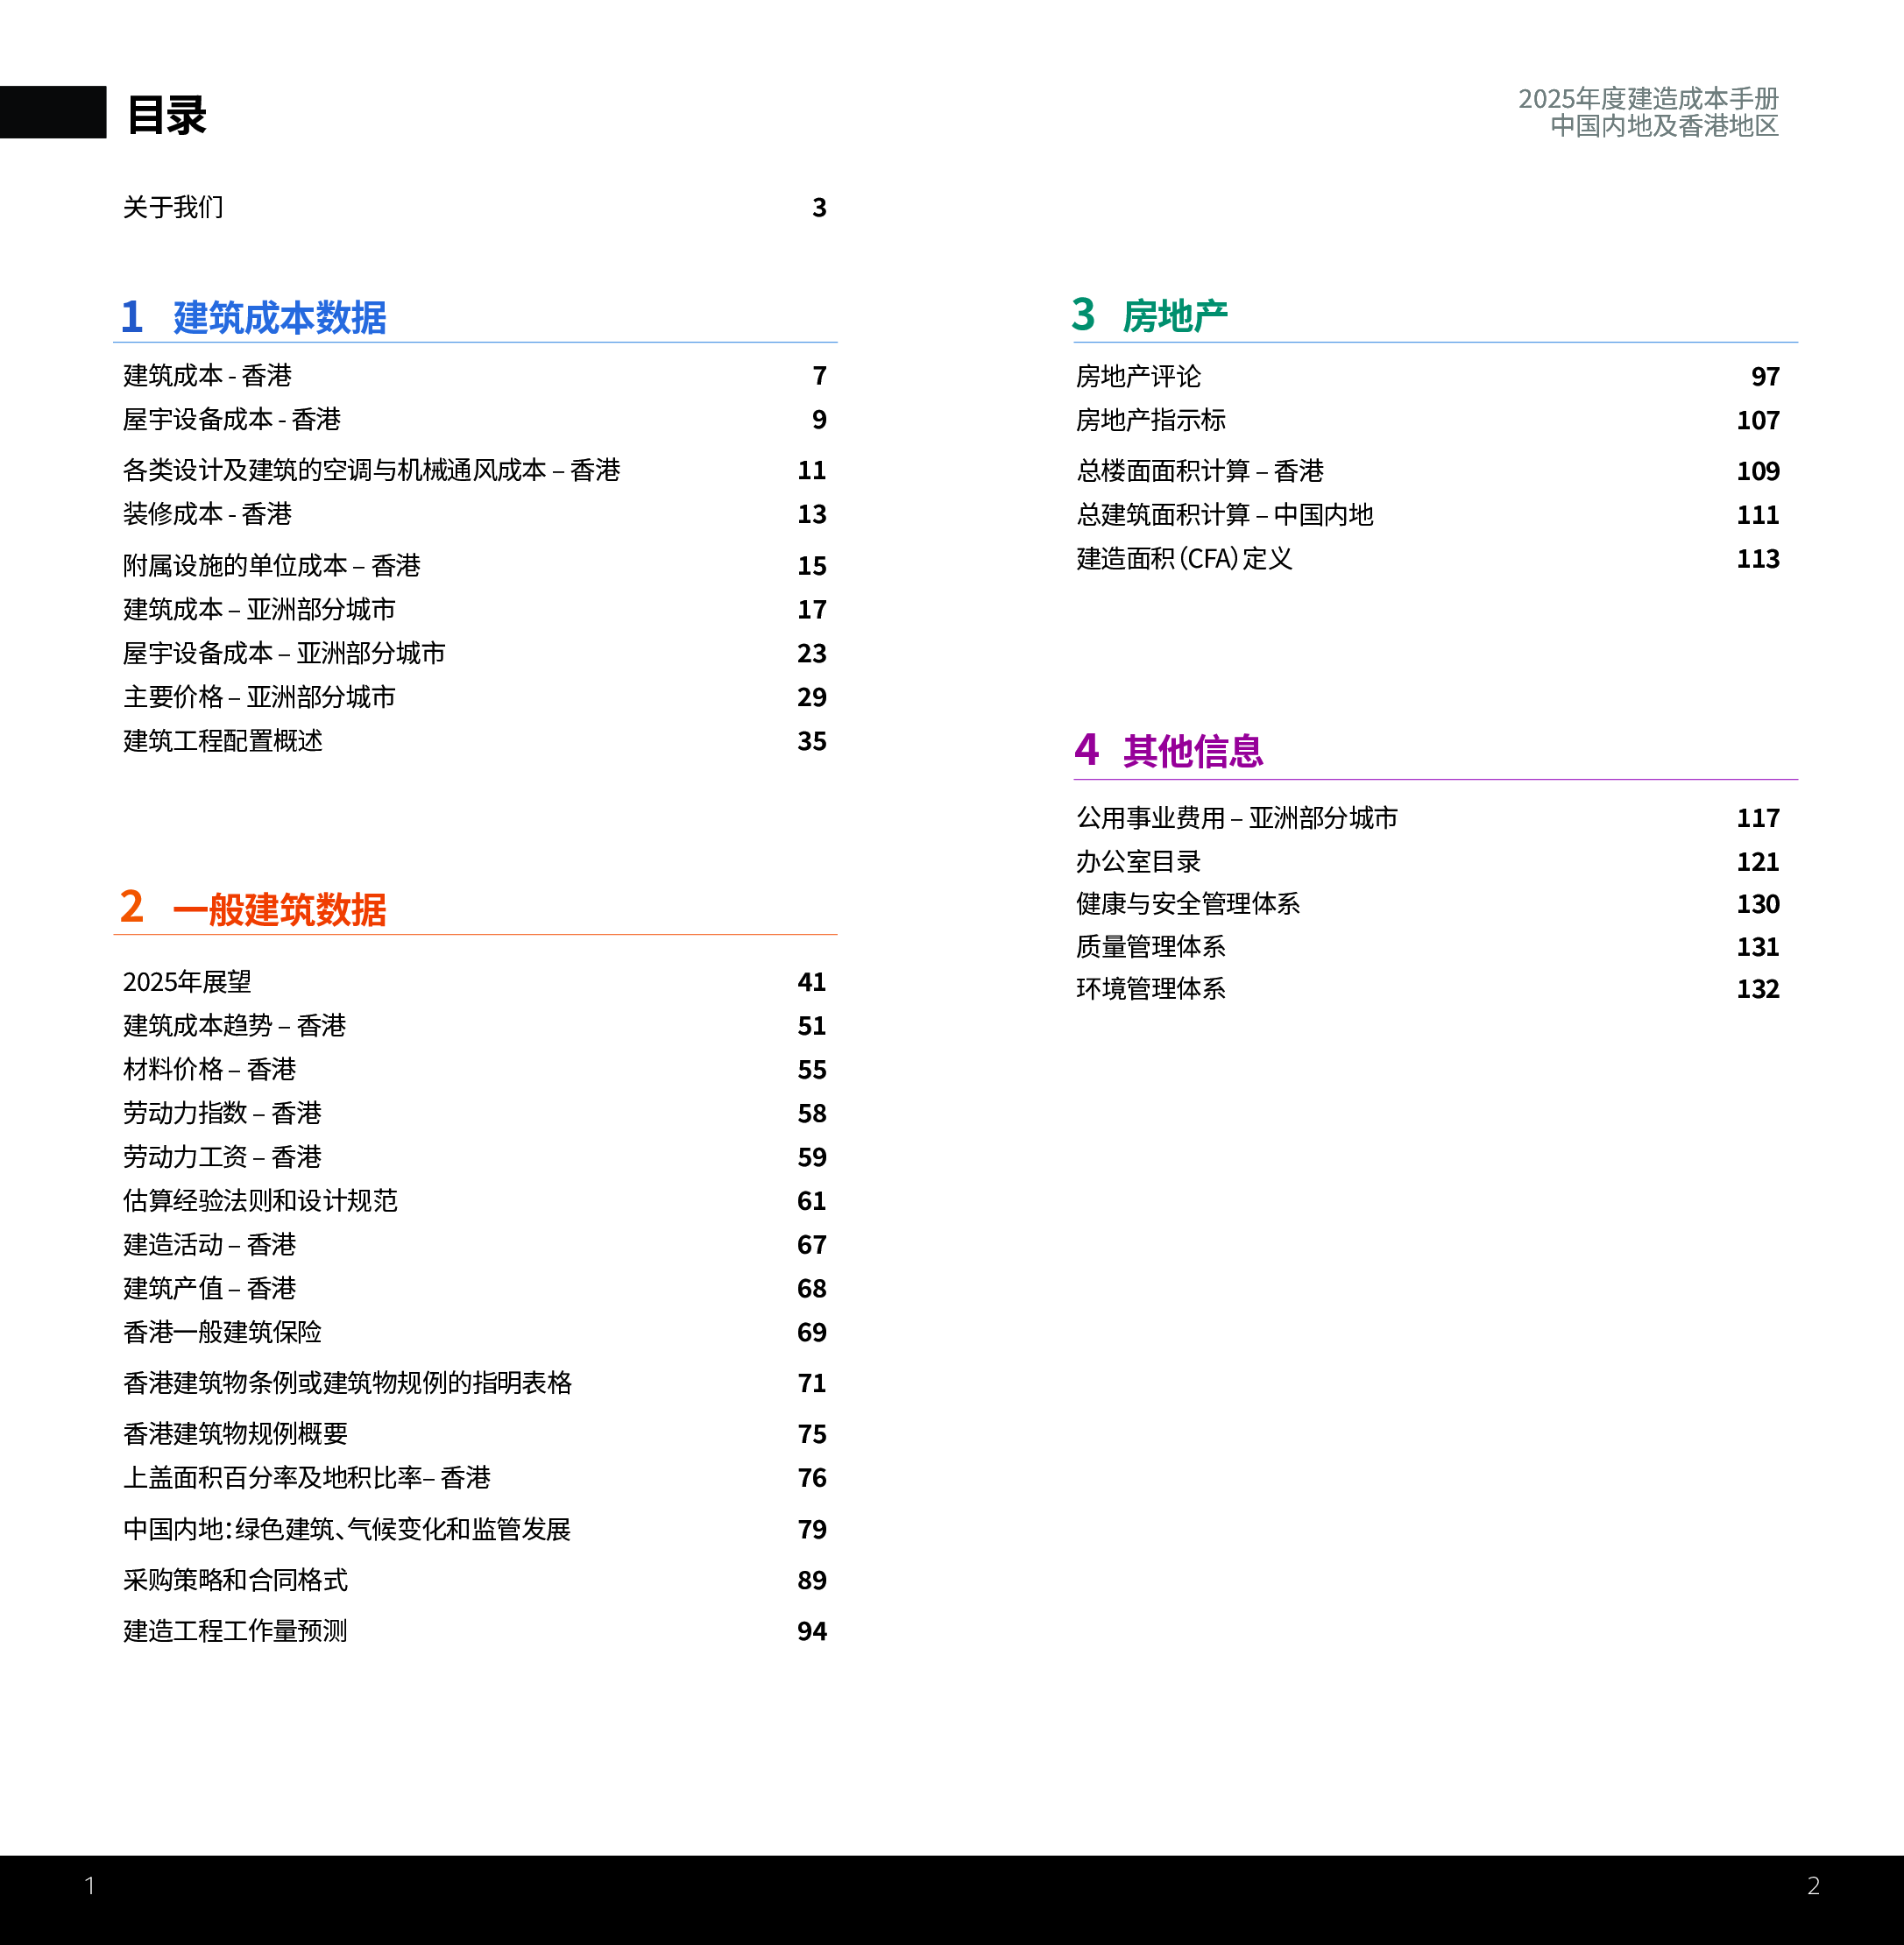This screenshot has height=1945, width=1904.
Task: Select the 材料价格 – 香港 entry
Action: point(210,1070)
